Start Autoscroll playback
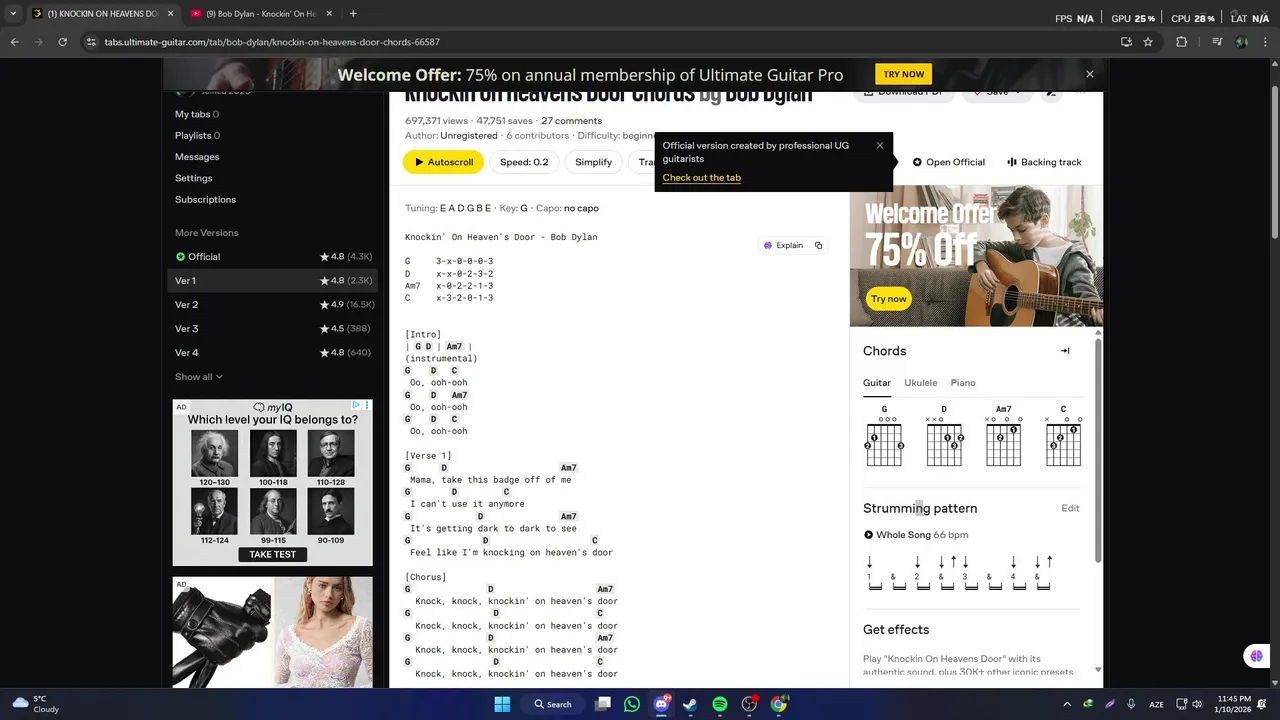The width and height of the screenshot is (1280, 720). point(444,162)
